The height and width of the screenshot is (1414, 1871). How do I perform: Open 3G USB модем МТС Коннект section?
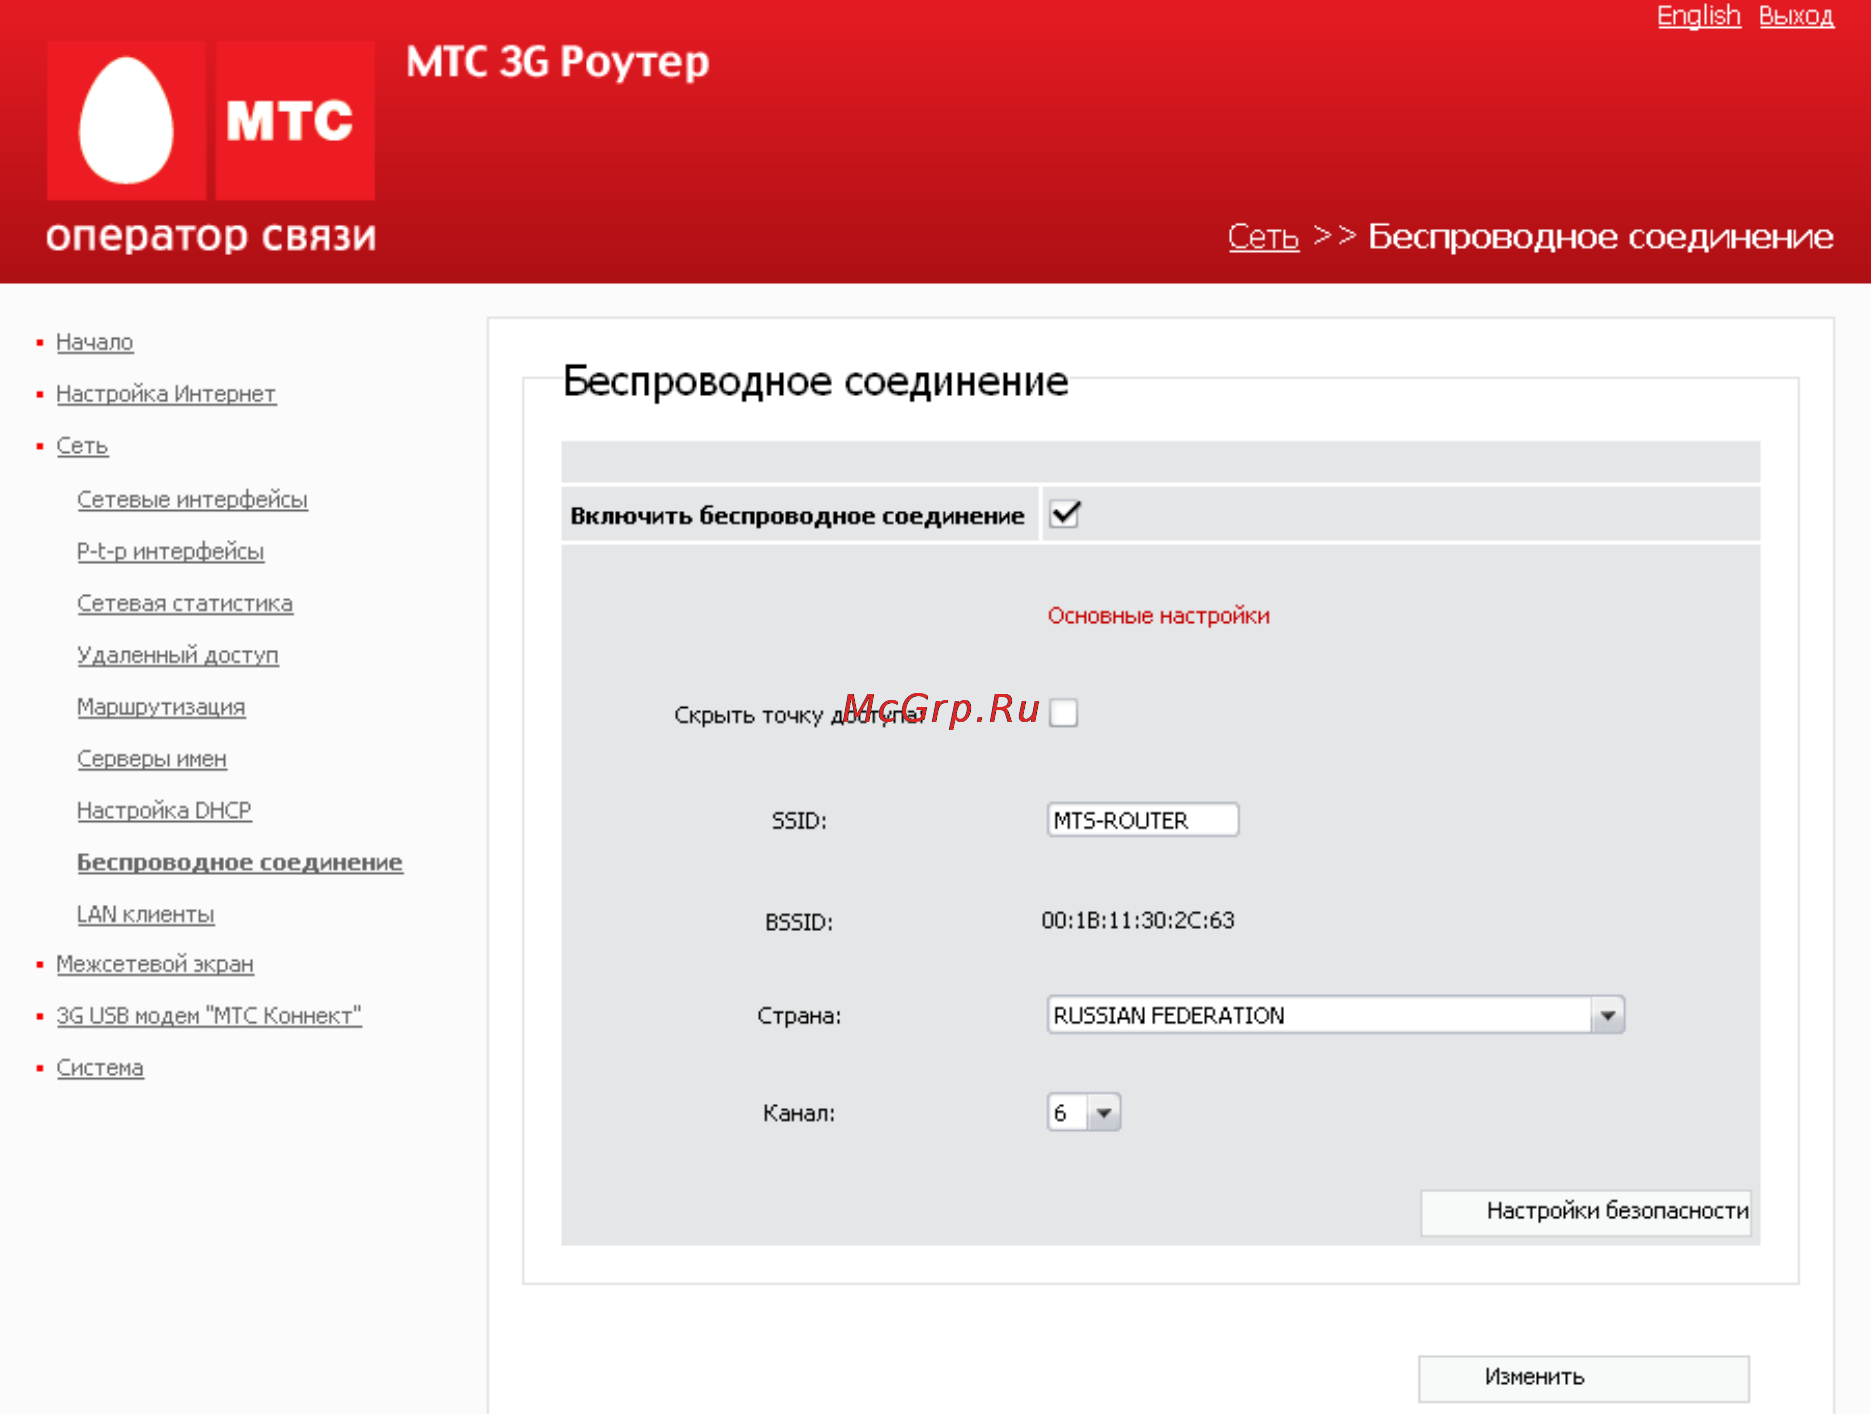209,1016
